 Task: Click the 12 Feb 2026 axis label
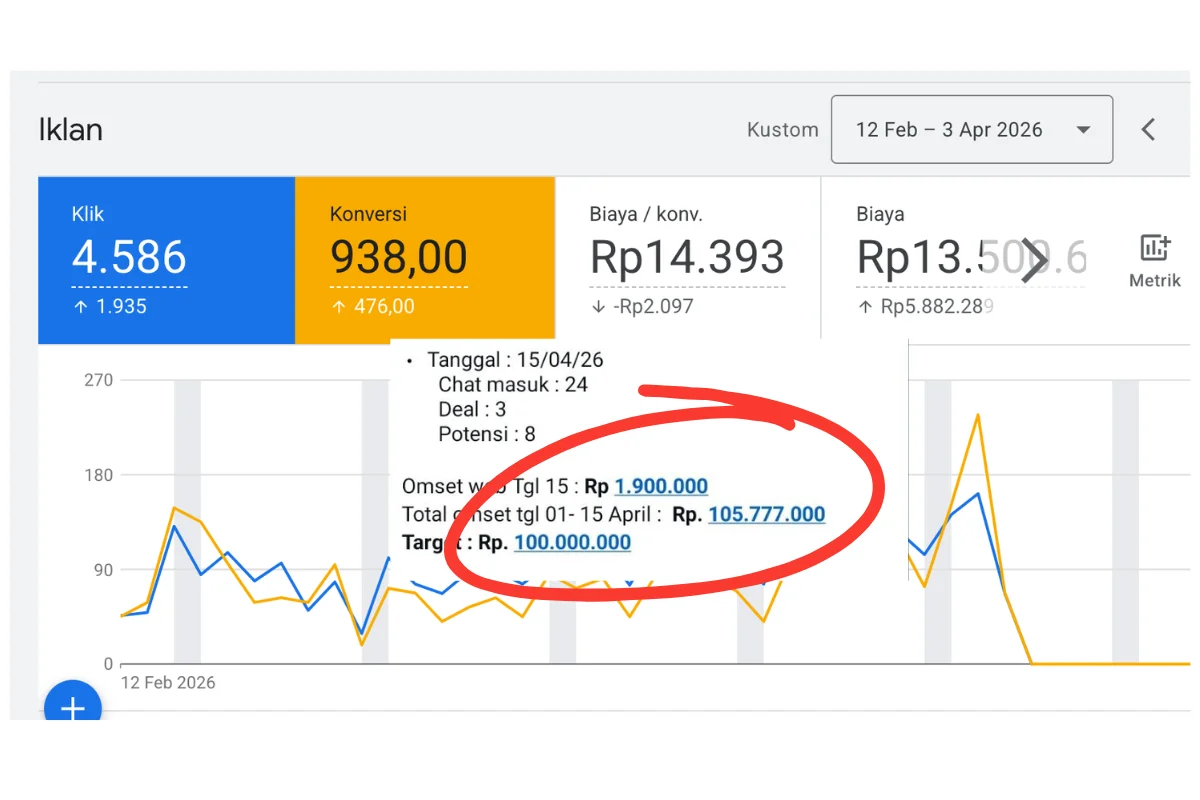pyautogui.click(x=168, y=683)
